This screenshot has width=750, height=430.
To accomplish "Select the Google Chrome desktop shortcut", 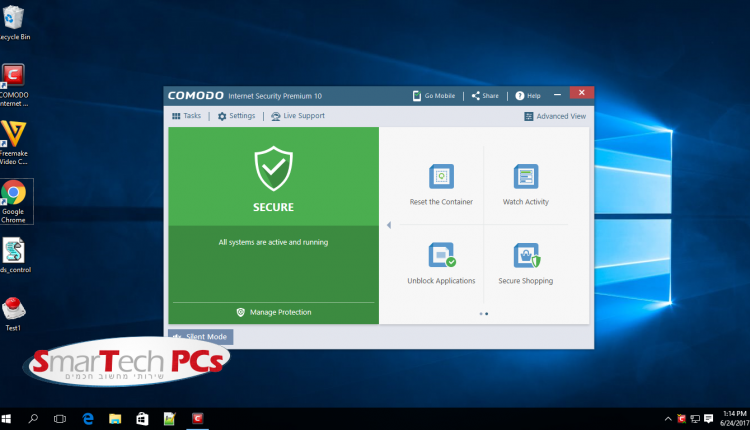I will point(14,201).
